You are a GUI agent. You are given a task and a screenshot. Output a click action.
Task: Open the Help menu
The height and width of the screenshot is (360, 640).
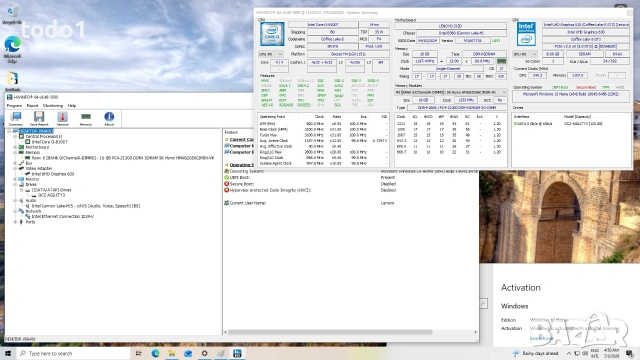coord(72,106)
